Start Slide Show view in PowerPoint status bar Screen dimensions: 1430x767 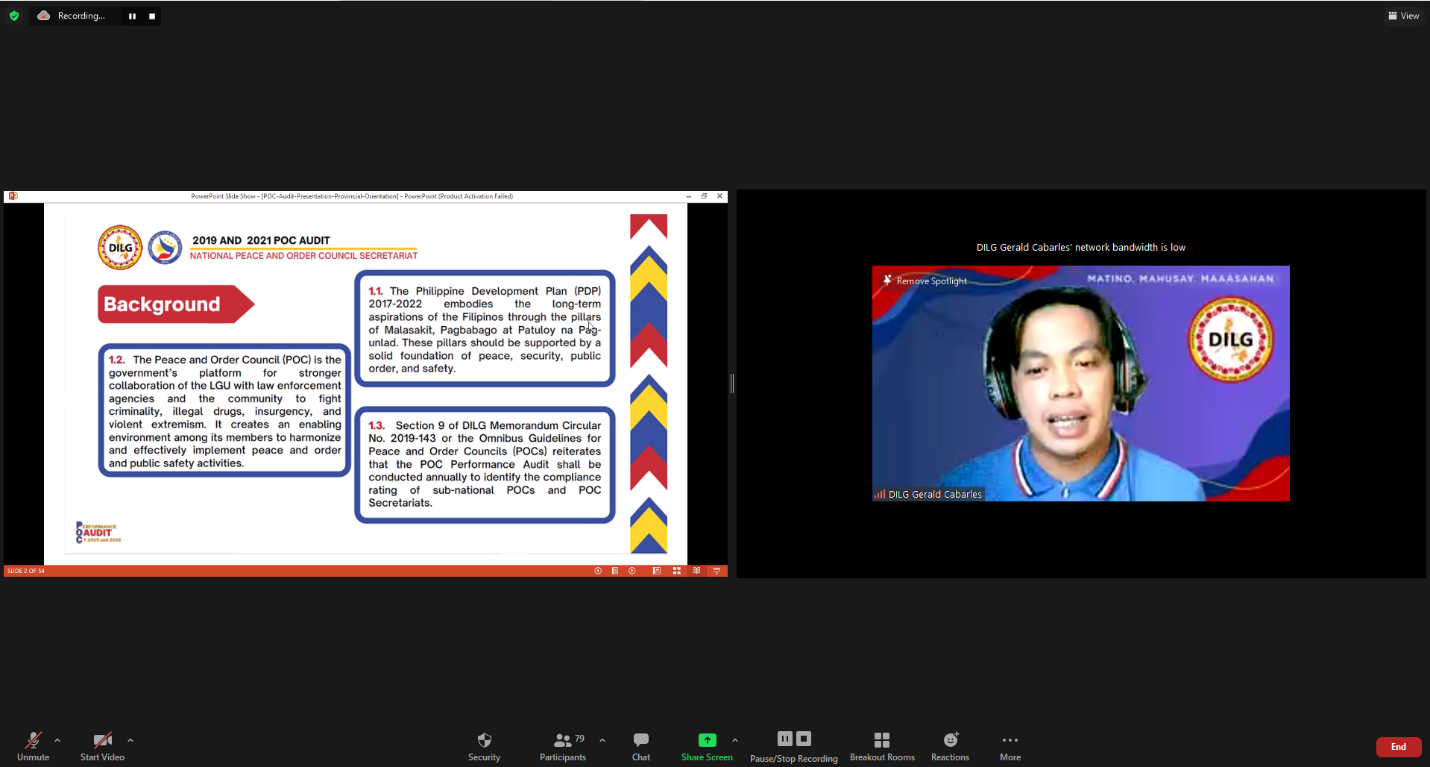tap(717, 571)
